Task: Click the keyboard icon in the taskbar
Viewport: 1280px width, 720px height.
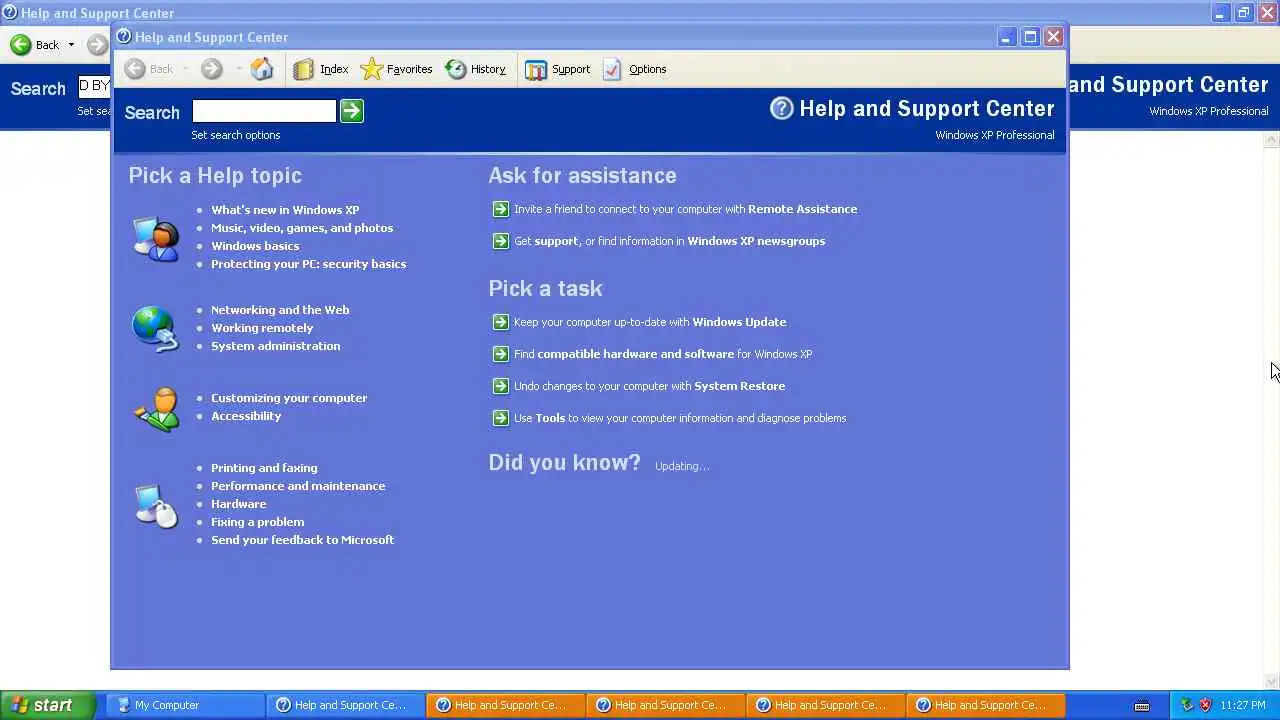Action: click(x=1142, y=706)
